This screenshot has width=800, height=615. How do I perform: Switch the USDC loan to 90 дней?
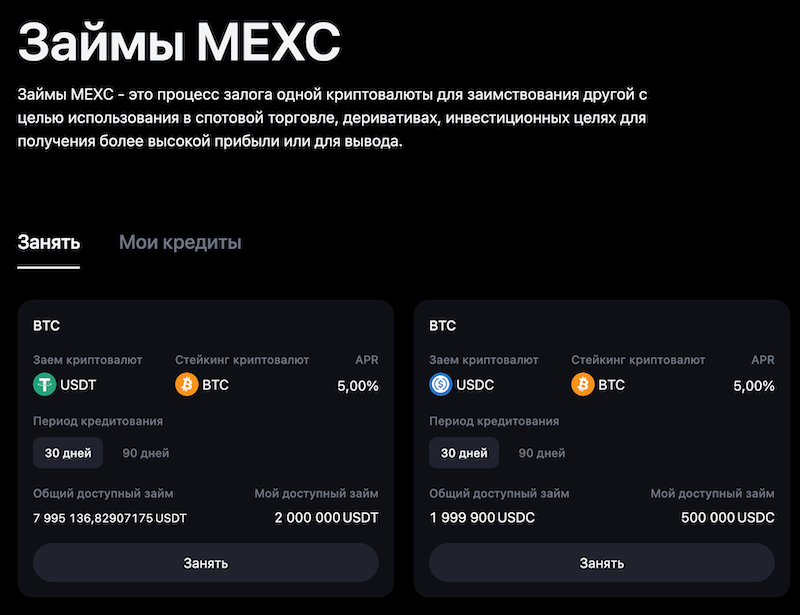(541, 452)
